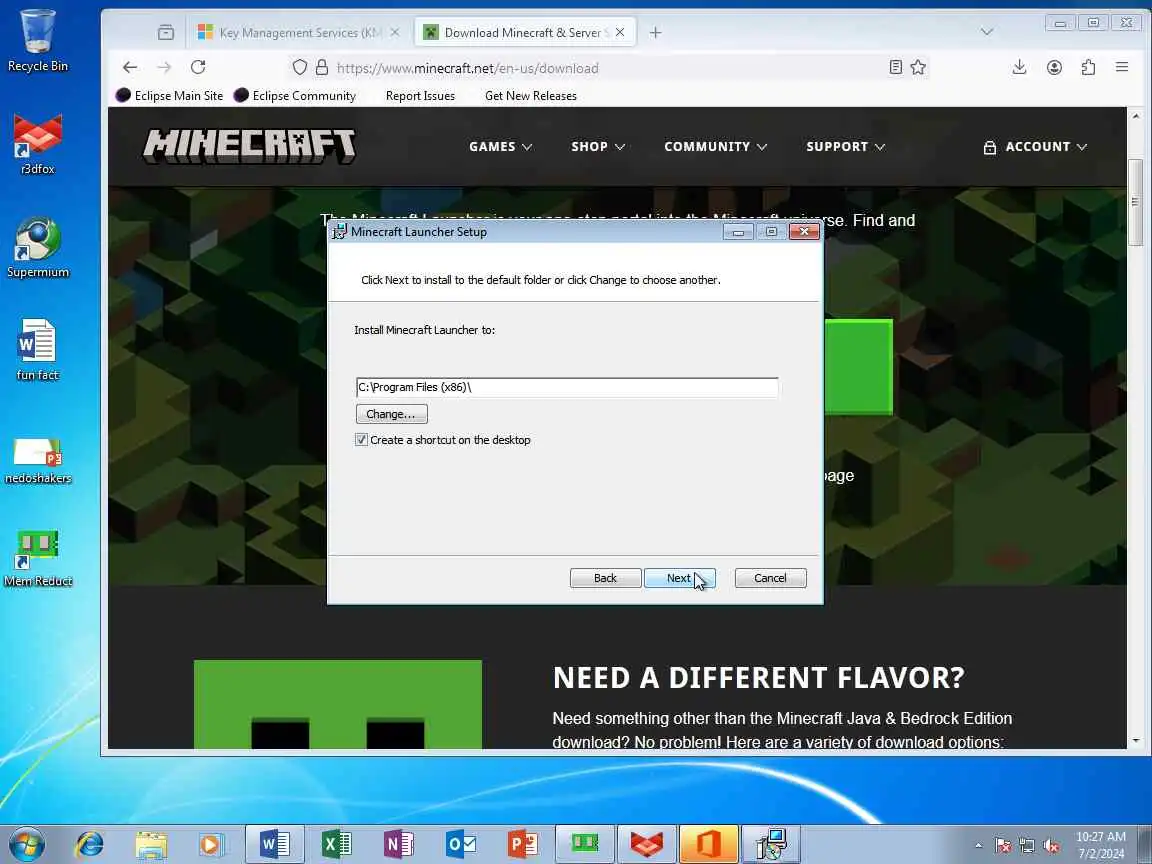Open Word from taskbar
1152x864 pixels.
(275, 844)
